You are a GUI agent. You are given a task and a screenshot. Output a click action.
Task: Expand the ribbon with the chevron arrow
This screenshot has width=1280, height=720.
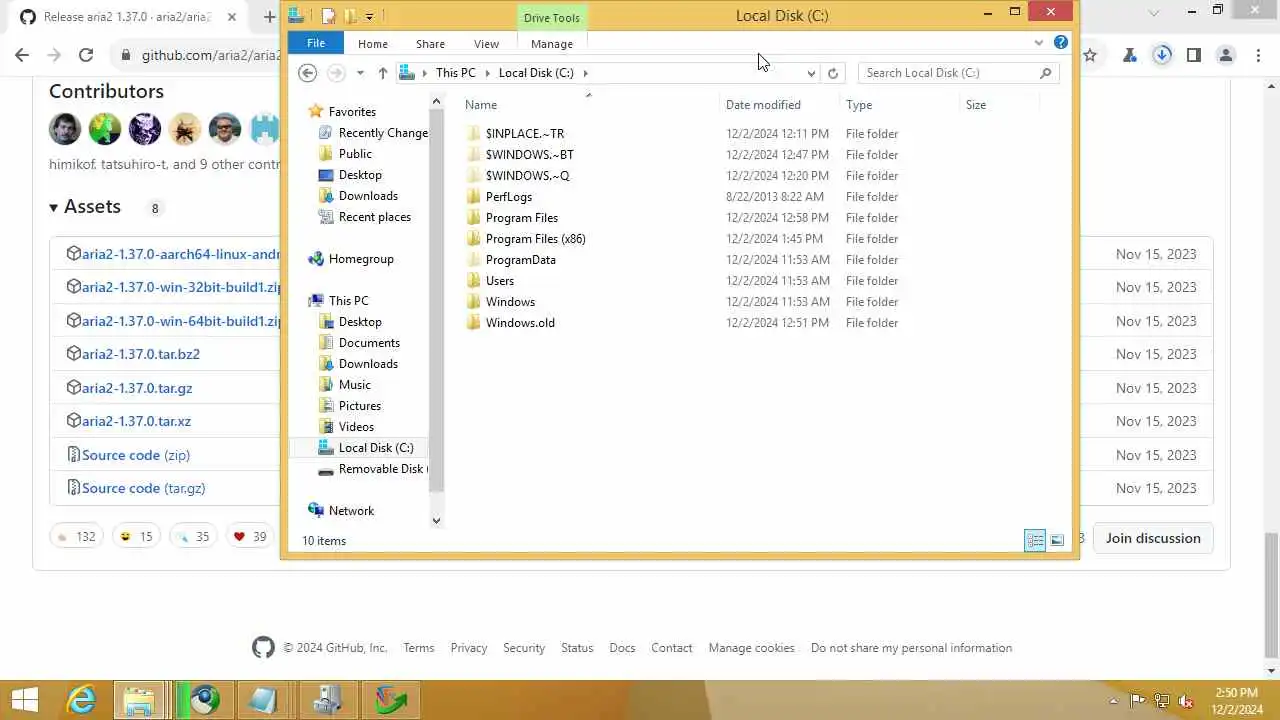pos(1038,43)
